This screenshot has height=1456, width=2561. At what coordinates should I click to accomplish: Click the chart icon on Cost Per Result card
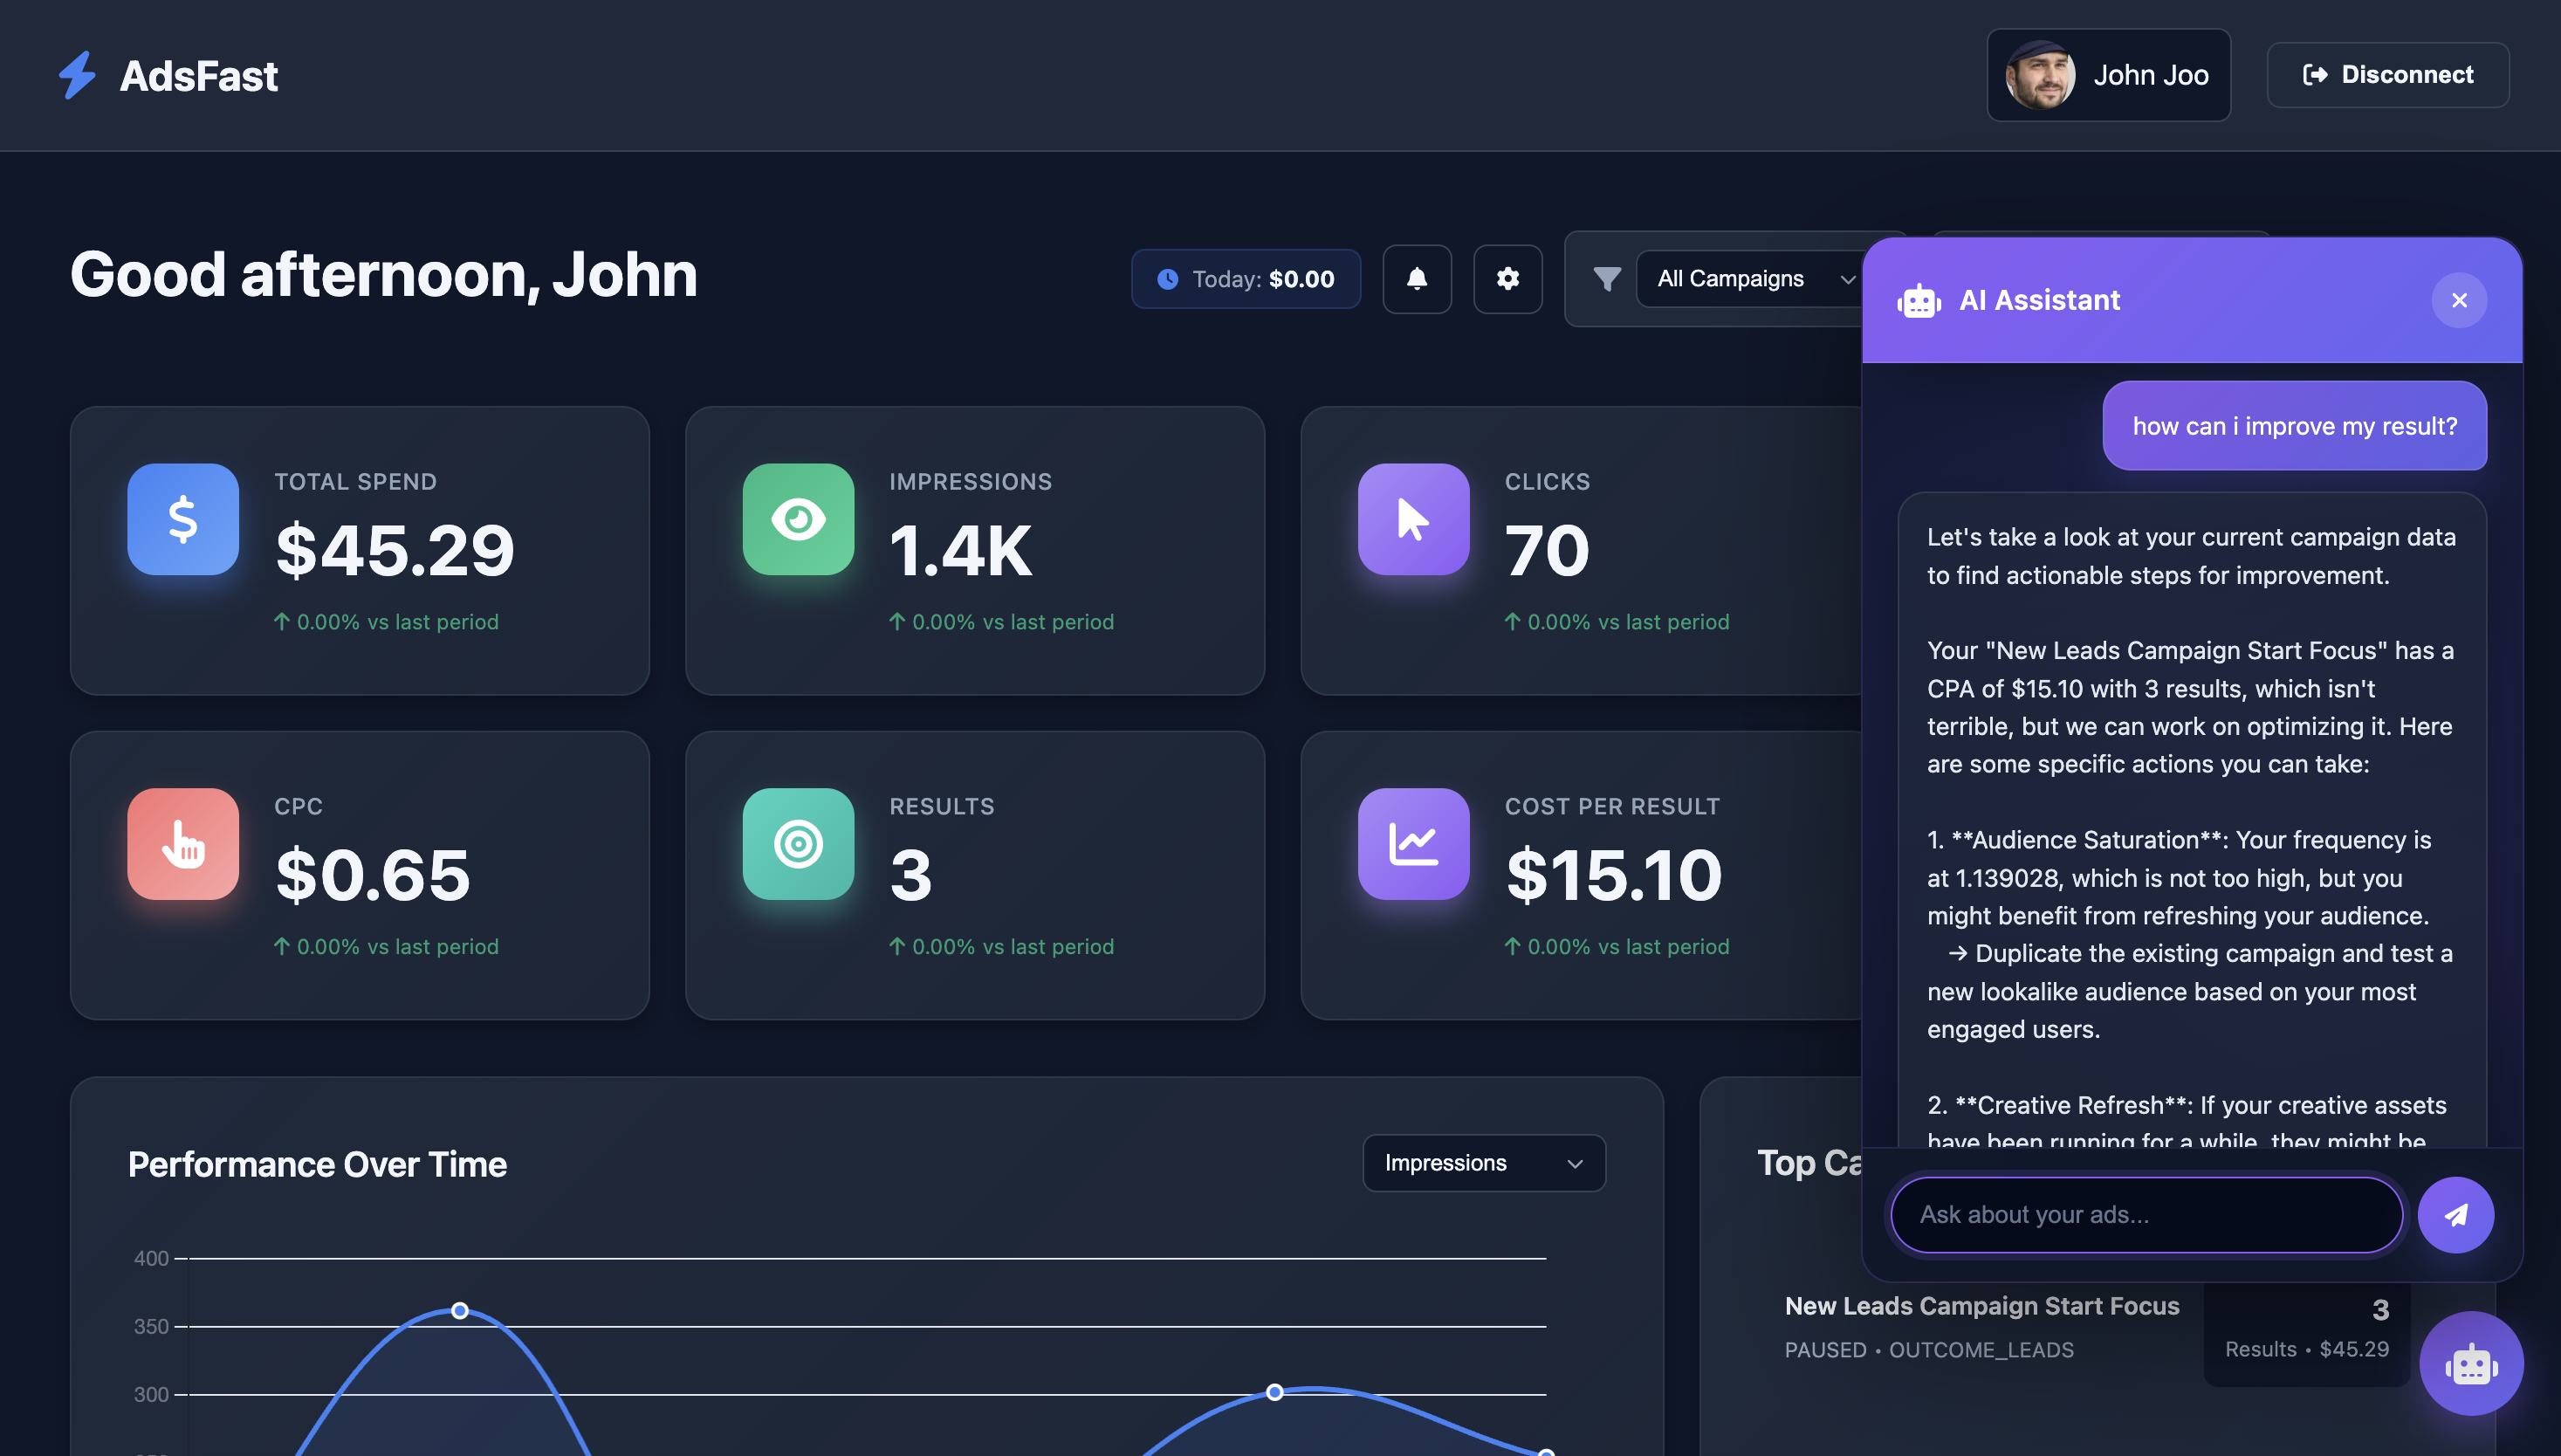pyautogui.click(x=1413, y=843)
